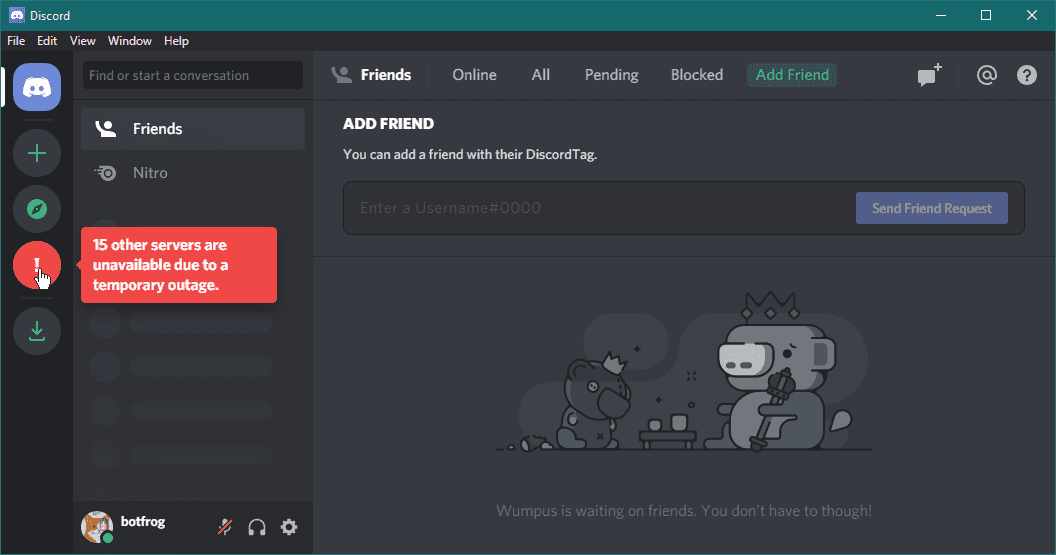The image size is (1056, 555).
Task: Open the View menu
Action: pyautogui.click(x=82, y=41)
